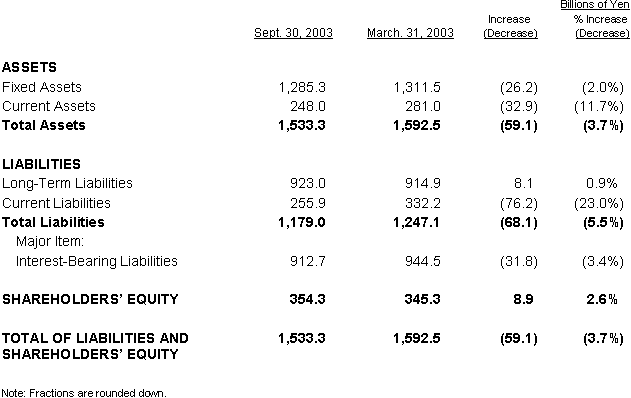The width and height of the screenshot is (631, 398).
Task: Select Total of Liabilities and Shareholders' Equity label
Action: pyautogui.click(x=95, y=346)
